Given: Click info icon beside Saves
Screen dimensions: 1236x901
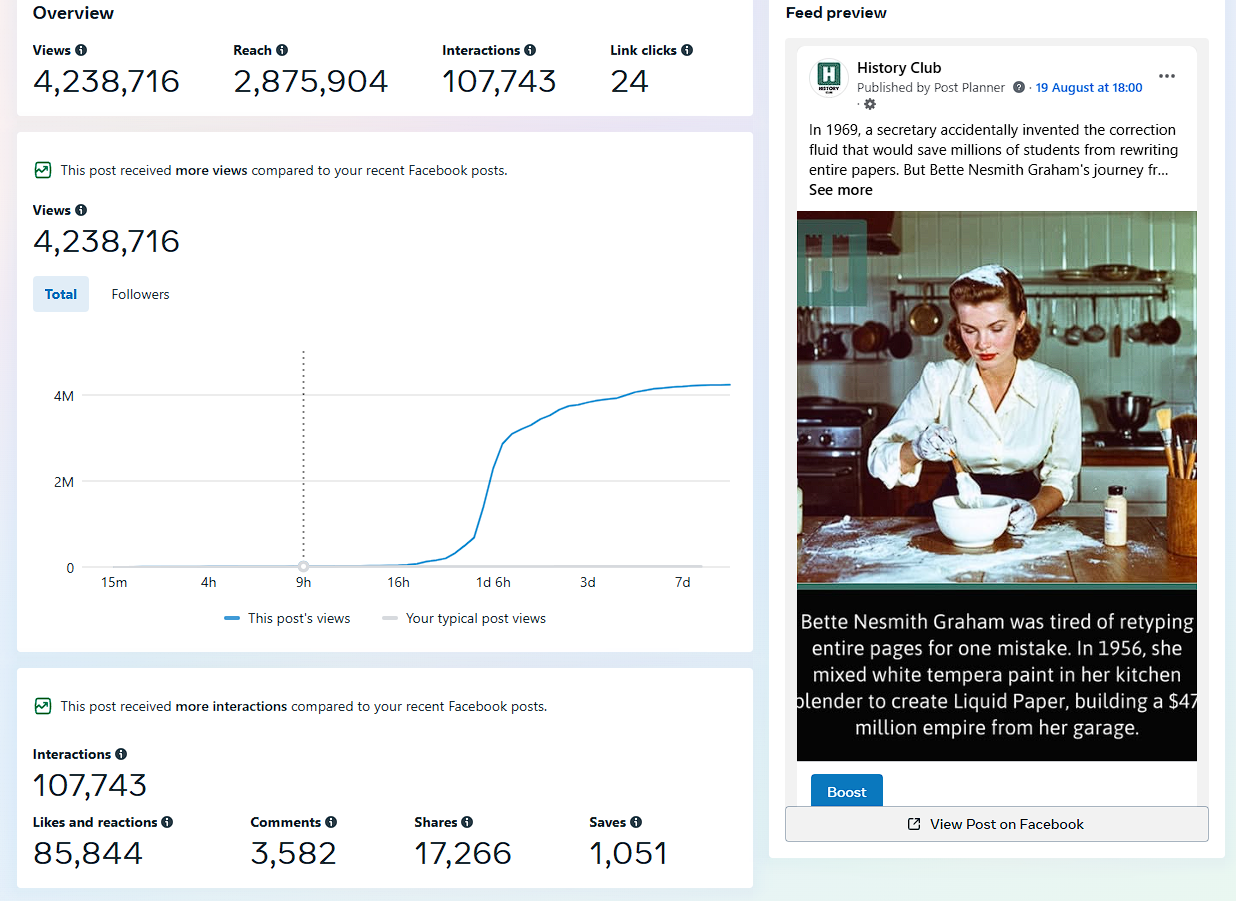Looking at the screenshot, I should click(x=636, y=822).
